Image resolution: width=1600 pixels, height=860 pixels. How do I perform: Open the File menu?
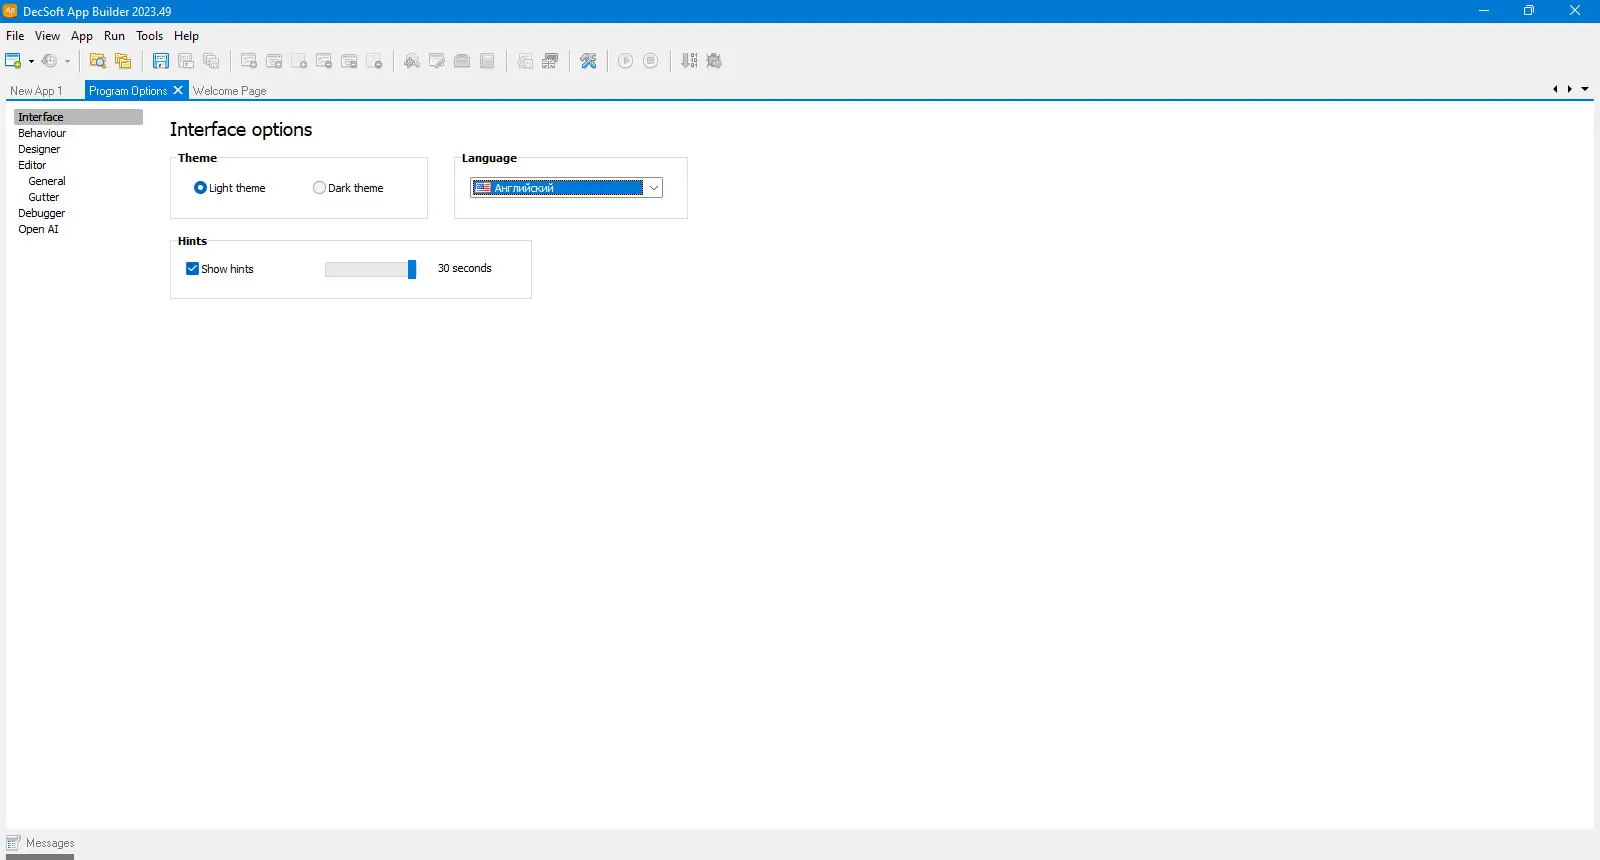pyautogui.click(x=15, y=36)
